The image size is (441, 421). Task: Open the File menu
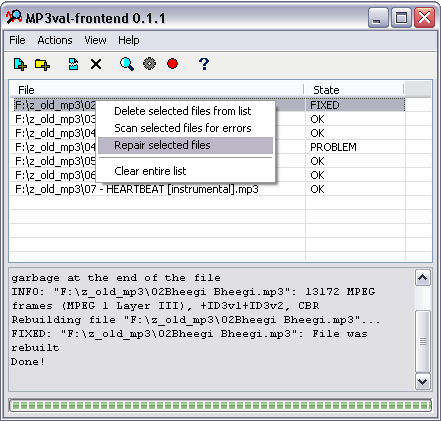(x=17, y=40)
